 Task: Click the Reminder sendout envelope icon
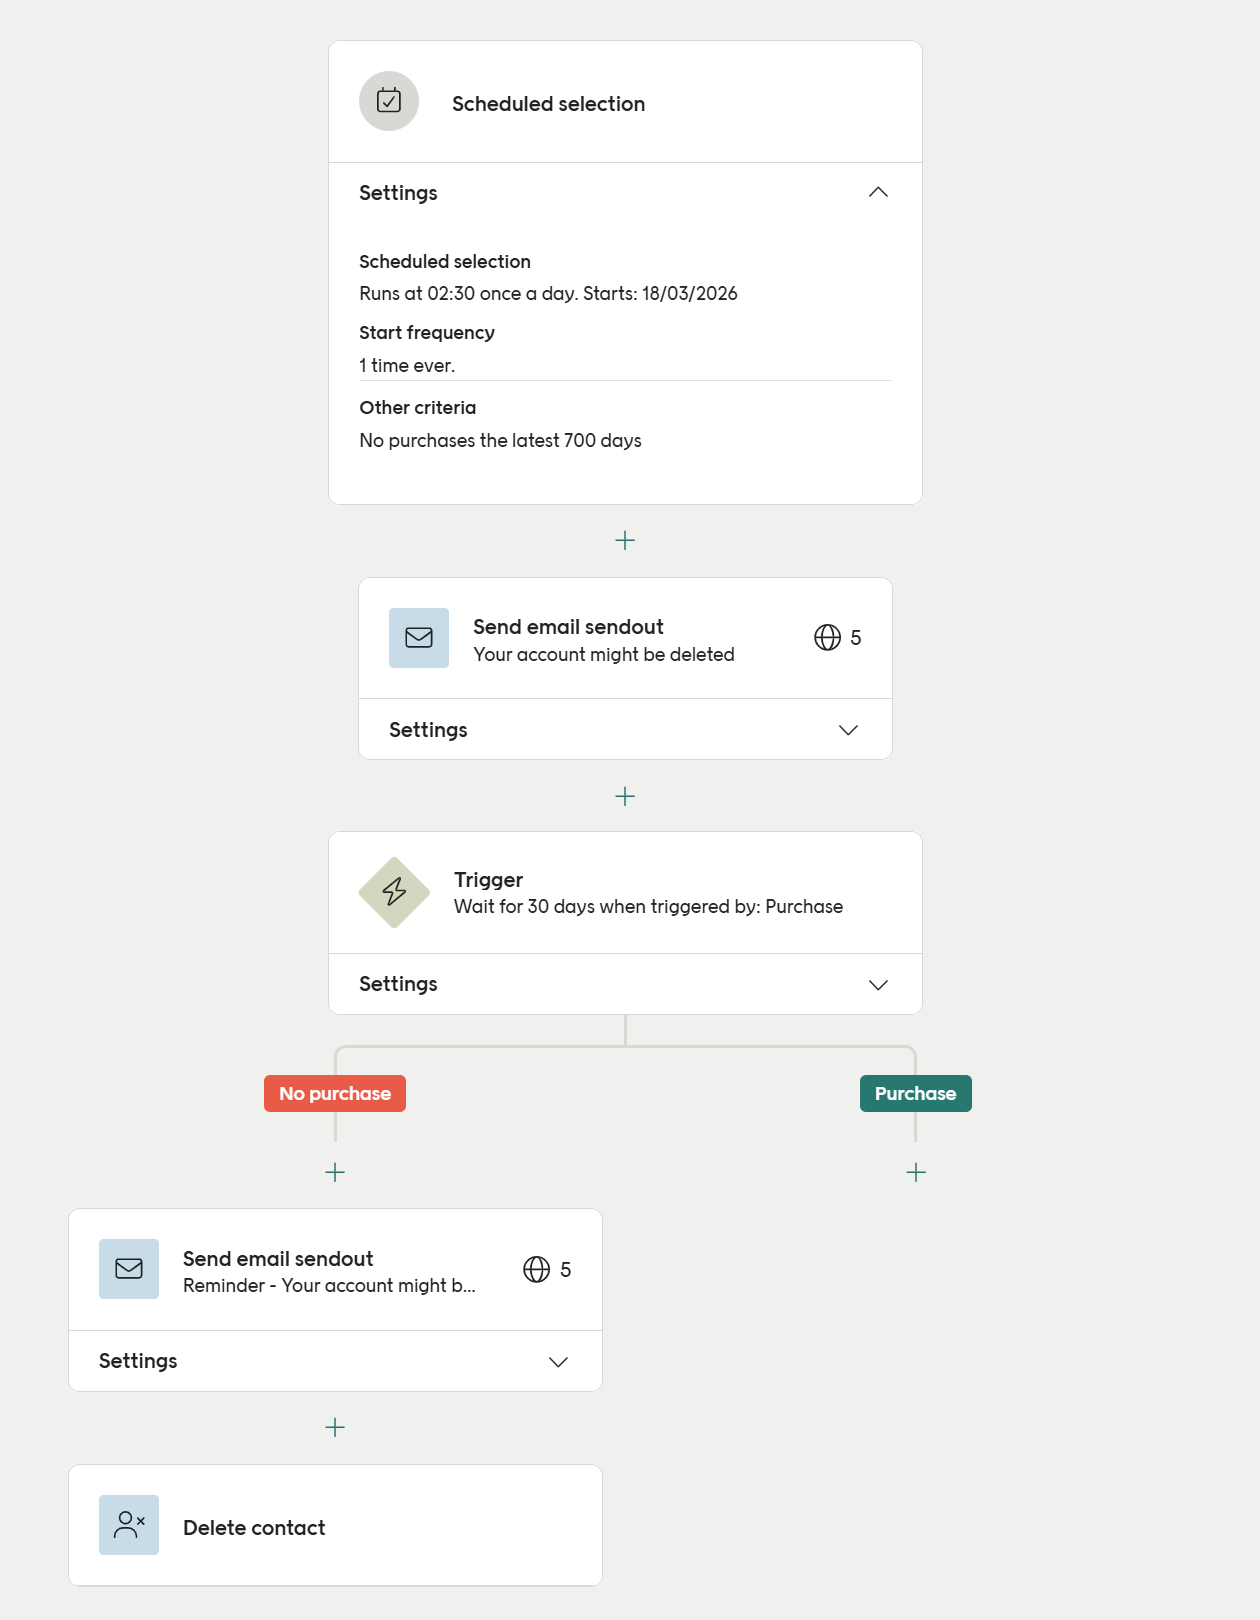click(x=129, y=1269)
